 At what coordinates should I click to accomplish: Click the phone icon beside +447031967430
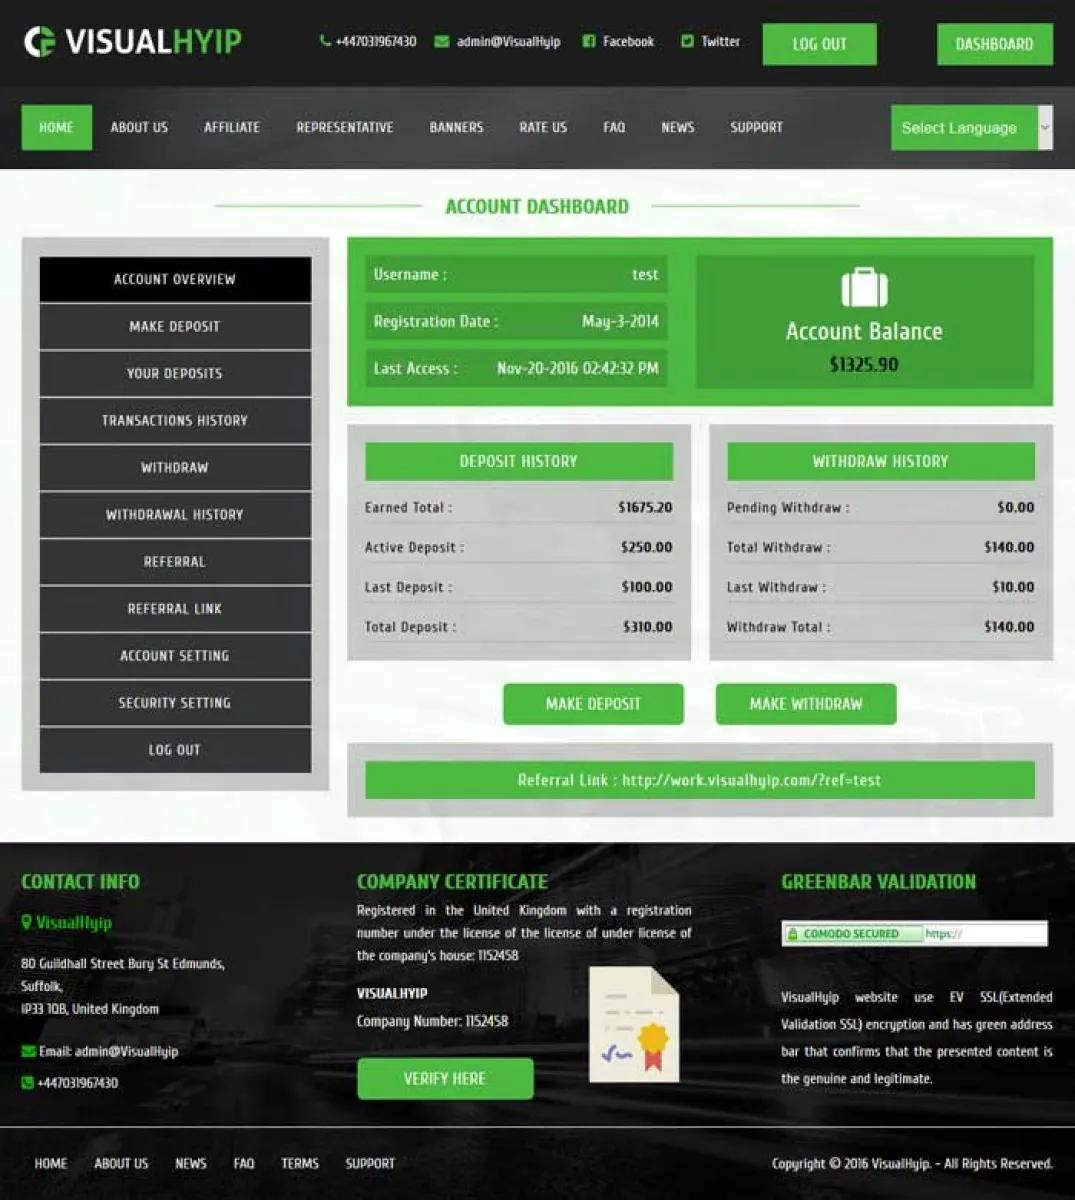[x=325, y=41]
